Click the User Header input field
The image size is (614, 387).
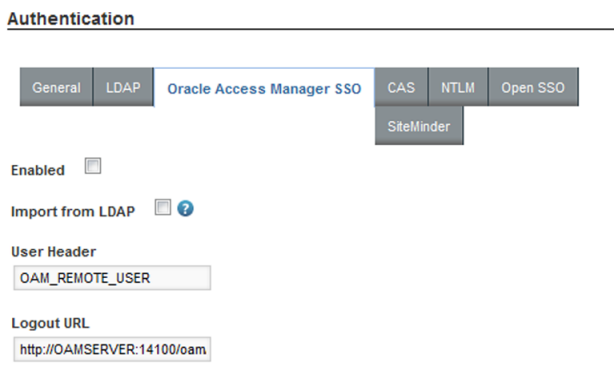pos(112,278)
